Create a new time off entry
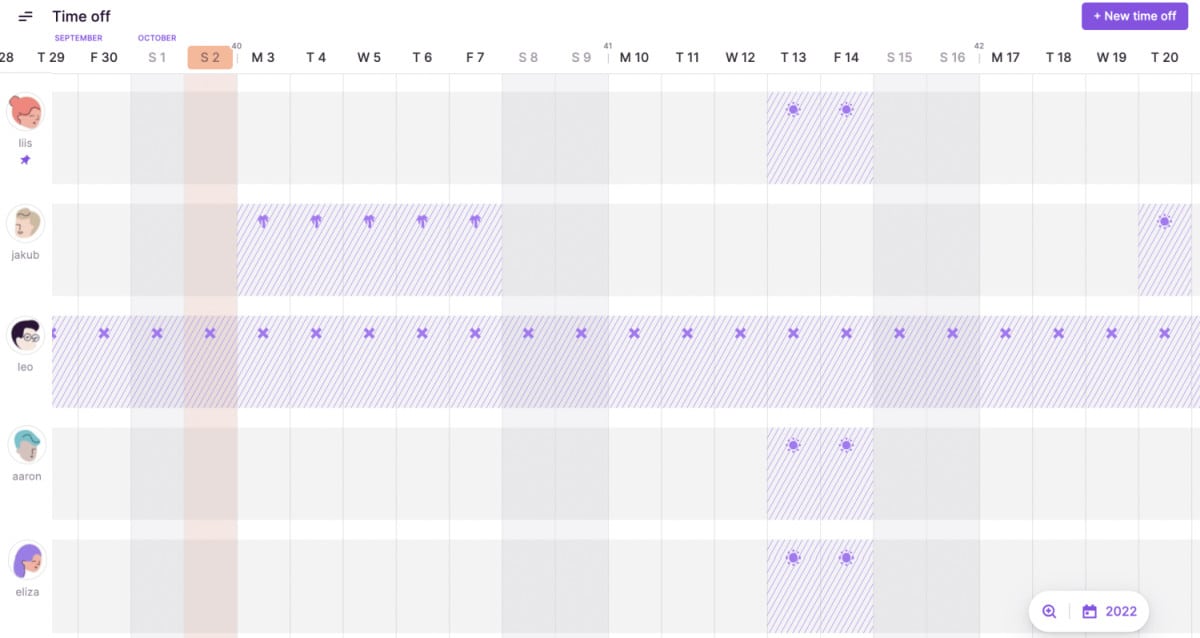Screen dimensions: 1200x638 click(1134, 16)
